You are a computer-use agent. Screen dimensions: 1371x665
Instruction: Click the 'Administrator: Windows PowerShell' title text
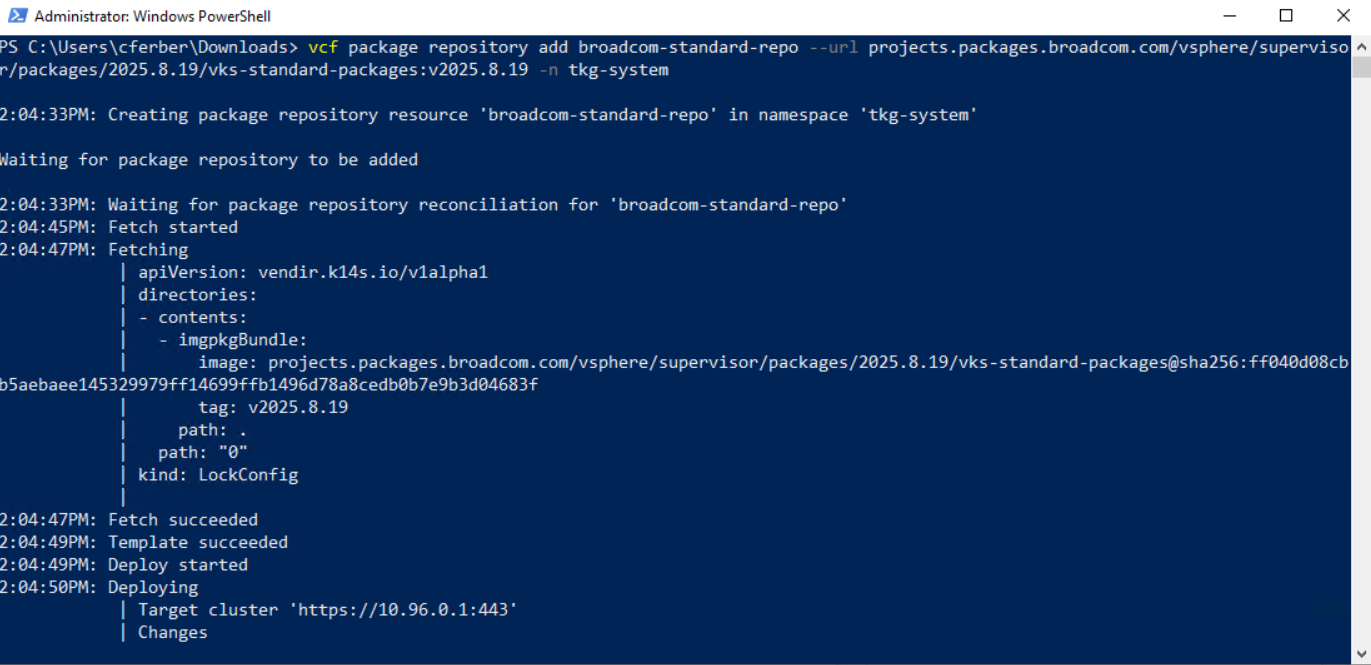coord(152,16)
